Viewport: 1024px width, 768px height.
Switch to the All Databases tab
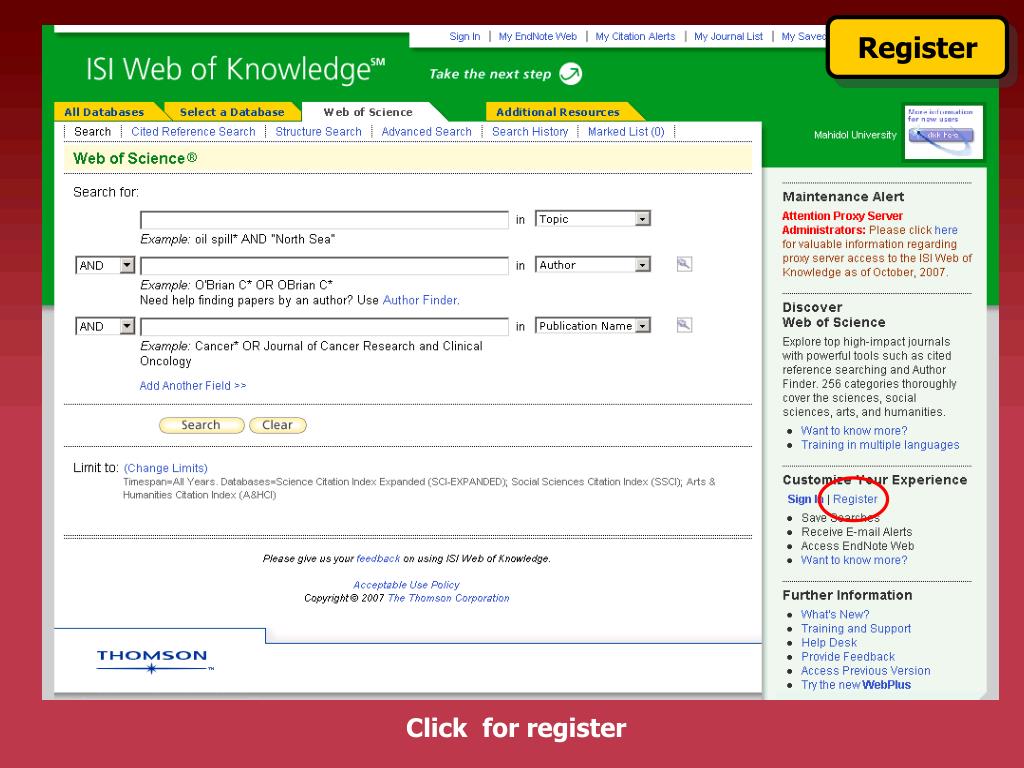[104, 112]
